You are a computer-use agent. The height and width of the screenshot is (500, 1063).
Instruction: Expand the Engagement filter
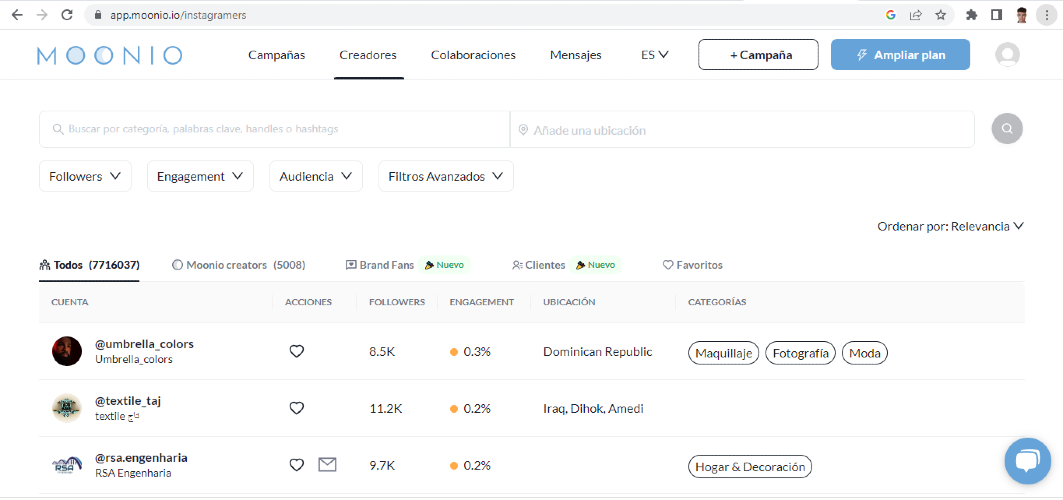(x=200, y=176)
